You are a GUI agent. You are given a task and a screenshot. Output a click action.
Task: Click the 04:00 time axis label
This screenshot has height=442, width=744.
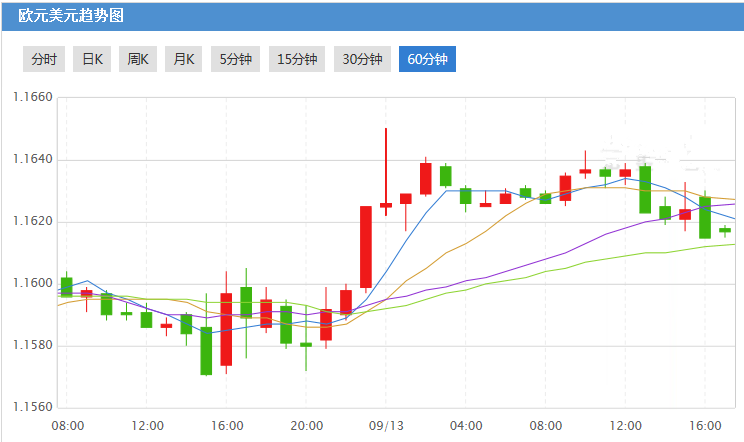click(x=466, y=425)
